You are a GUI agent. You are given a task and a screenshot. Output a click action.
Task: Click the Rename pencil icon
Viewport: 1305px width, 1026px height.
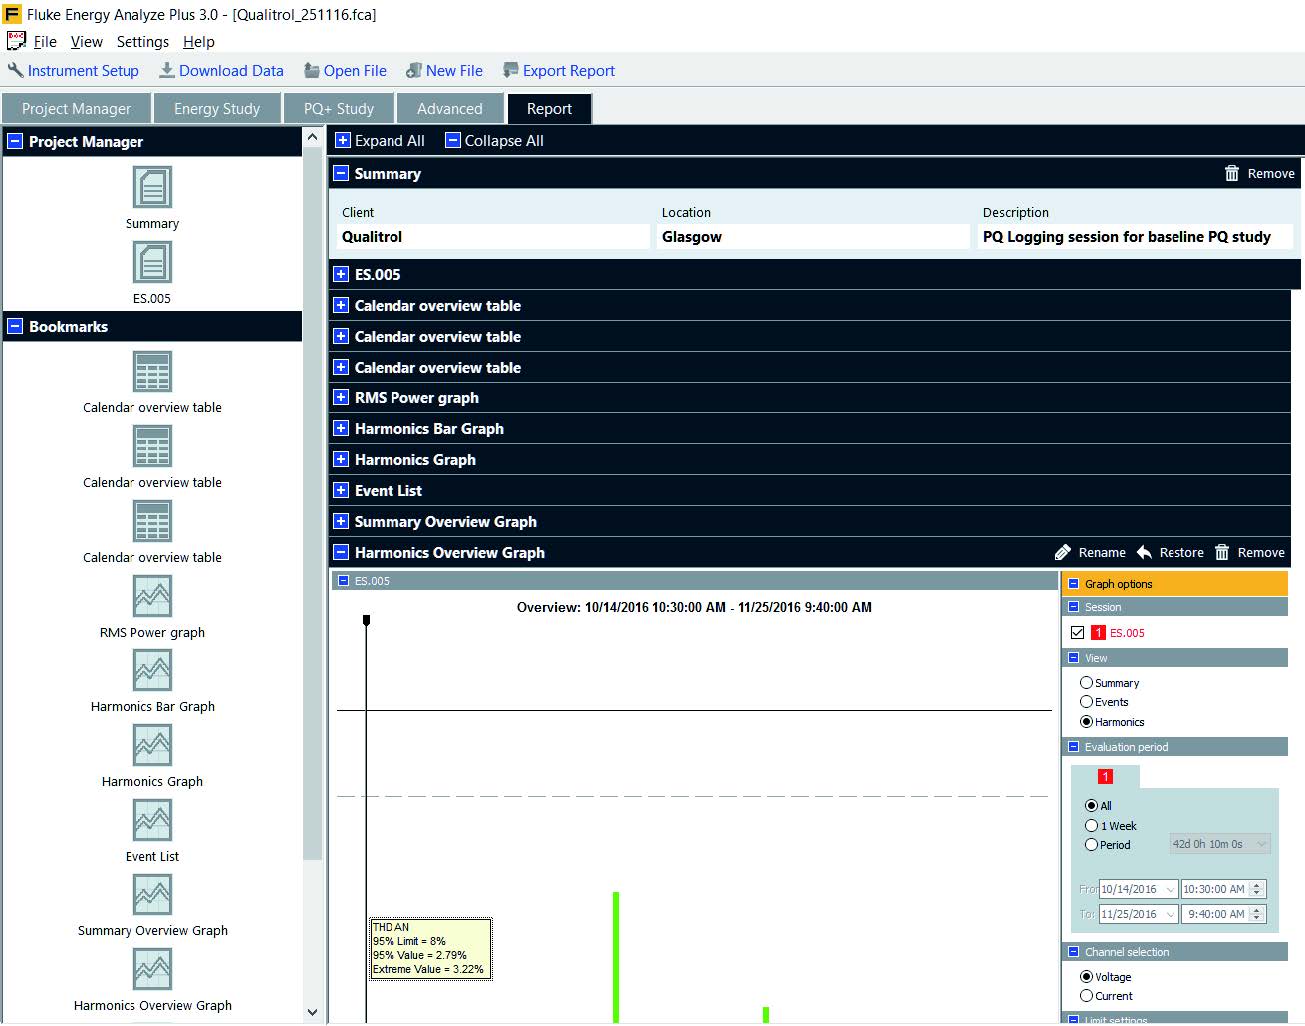pyautogui.click(x=1062, y=552)
